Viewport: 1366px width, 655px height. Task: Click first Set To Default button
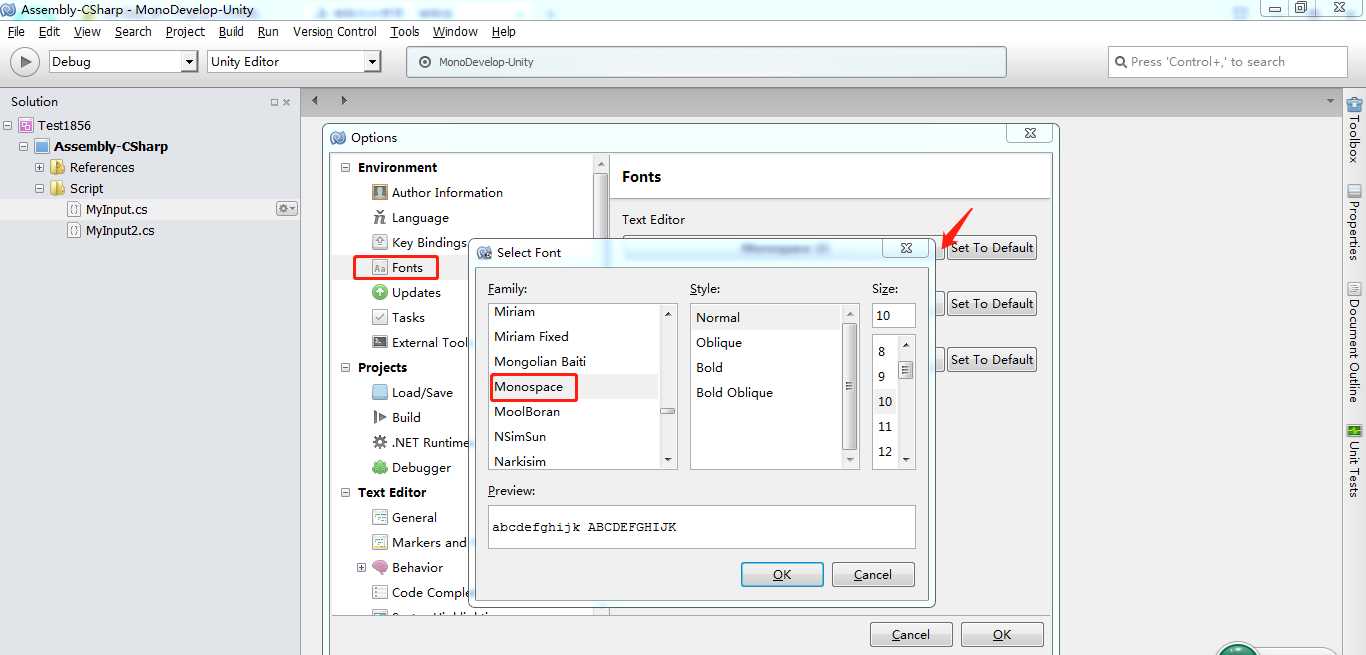coord(991,247)
